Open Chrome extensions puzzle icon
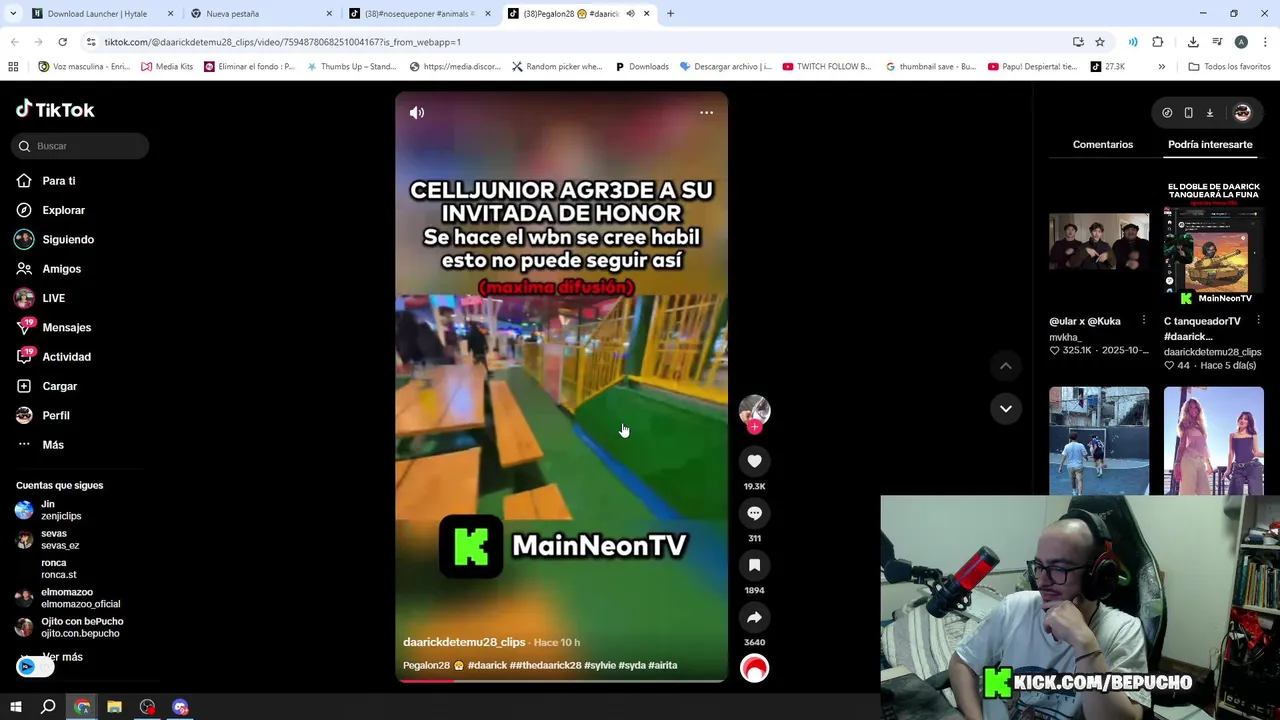Image resolution: width=1280 pixels, height=720 pixels. [x=1158, y=42]
